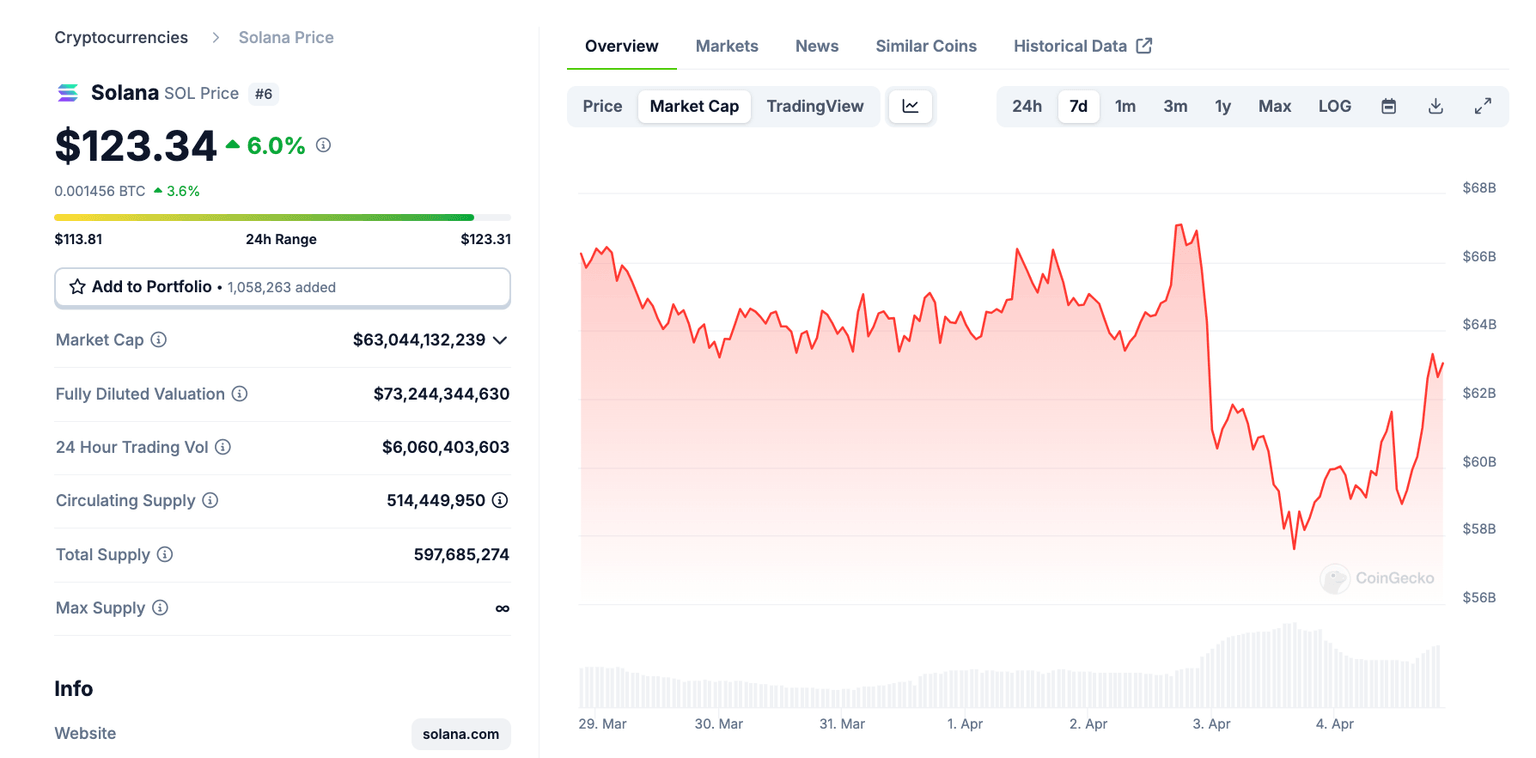Viewport: 1536px width, 758px height.
Task: Open the date range calendar icon
Action: pyautogui.click(x=1388, y=105)
